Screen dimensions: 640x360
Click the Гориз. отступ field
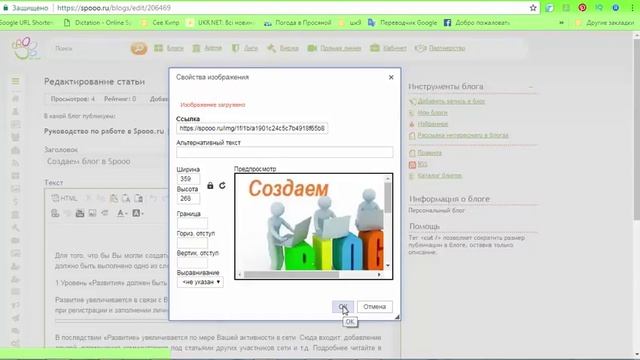[x=192, y=242]
